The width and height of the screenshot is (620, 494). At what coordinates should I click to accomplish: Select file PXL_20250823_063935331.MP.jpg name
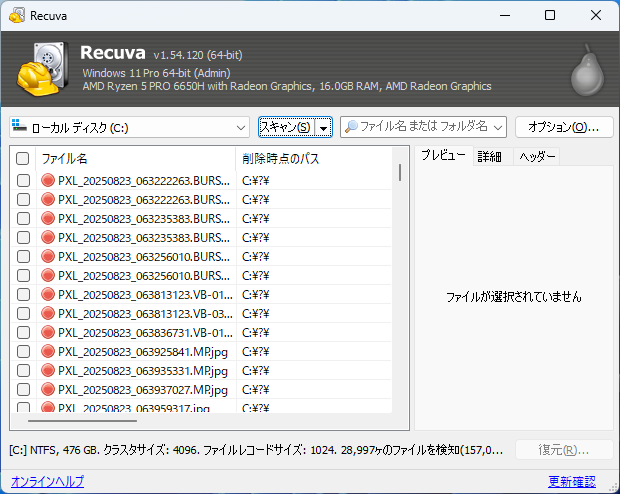tap(143, 371)
